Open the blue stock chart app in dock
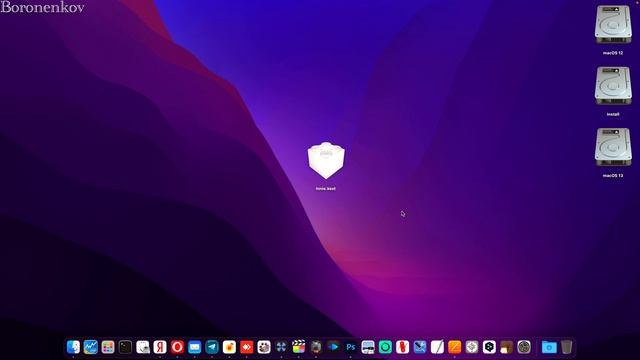The height and width of the screenshot is (360, 640). pos(91,347)
